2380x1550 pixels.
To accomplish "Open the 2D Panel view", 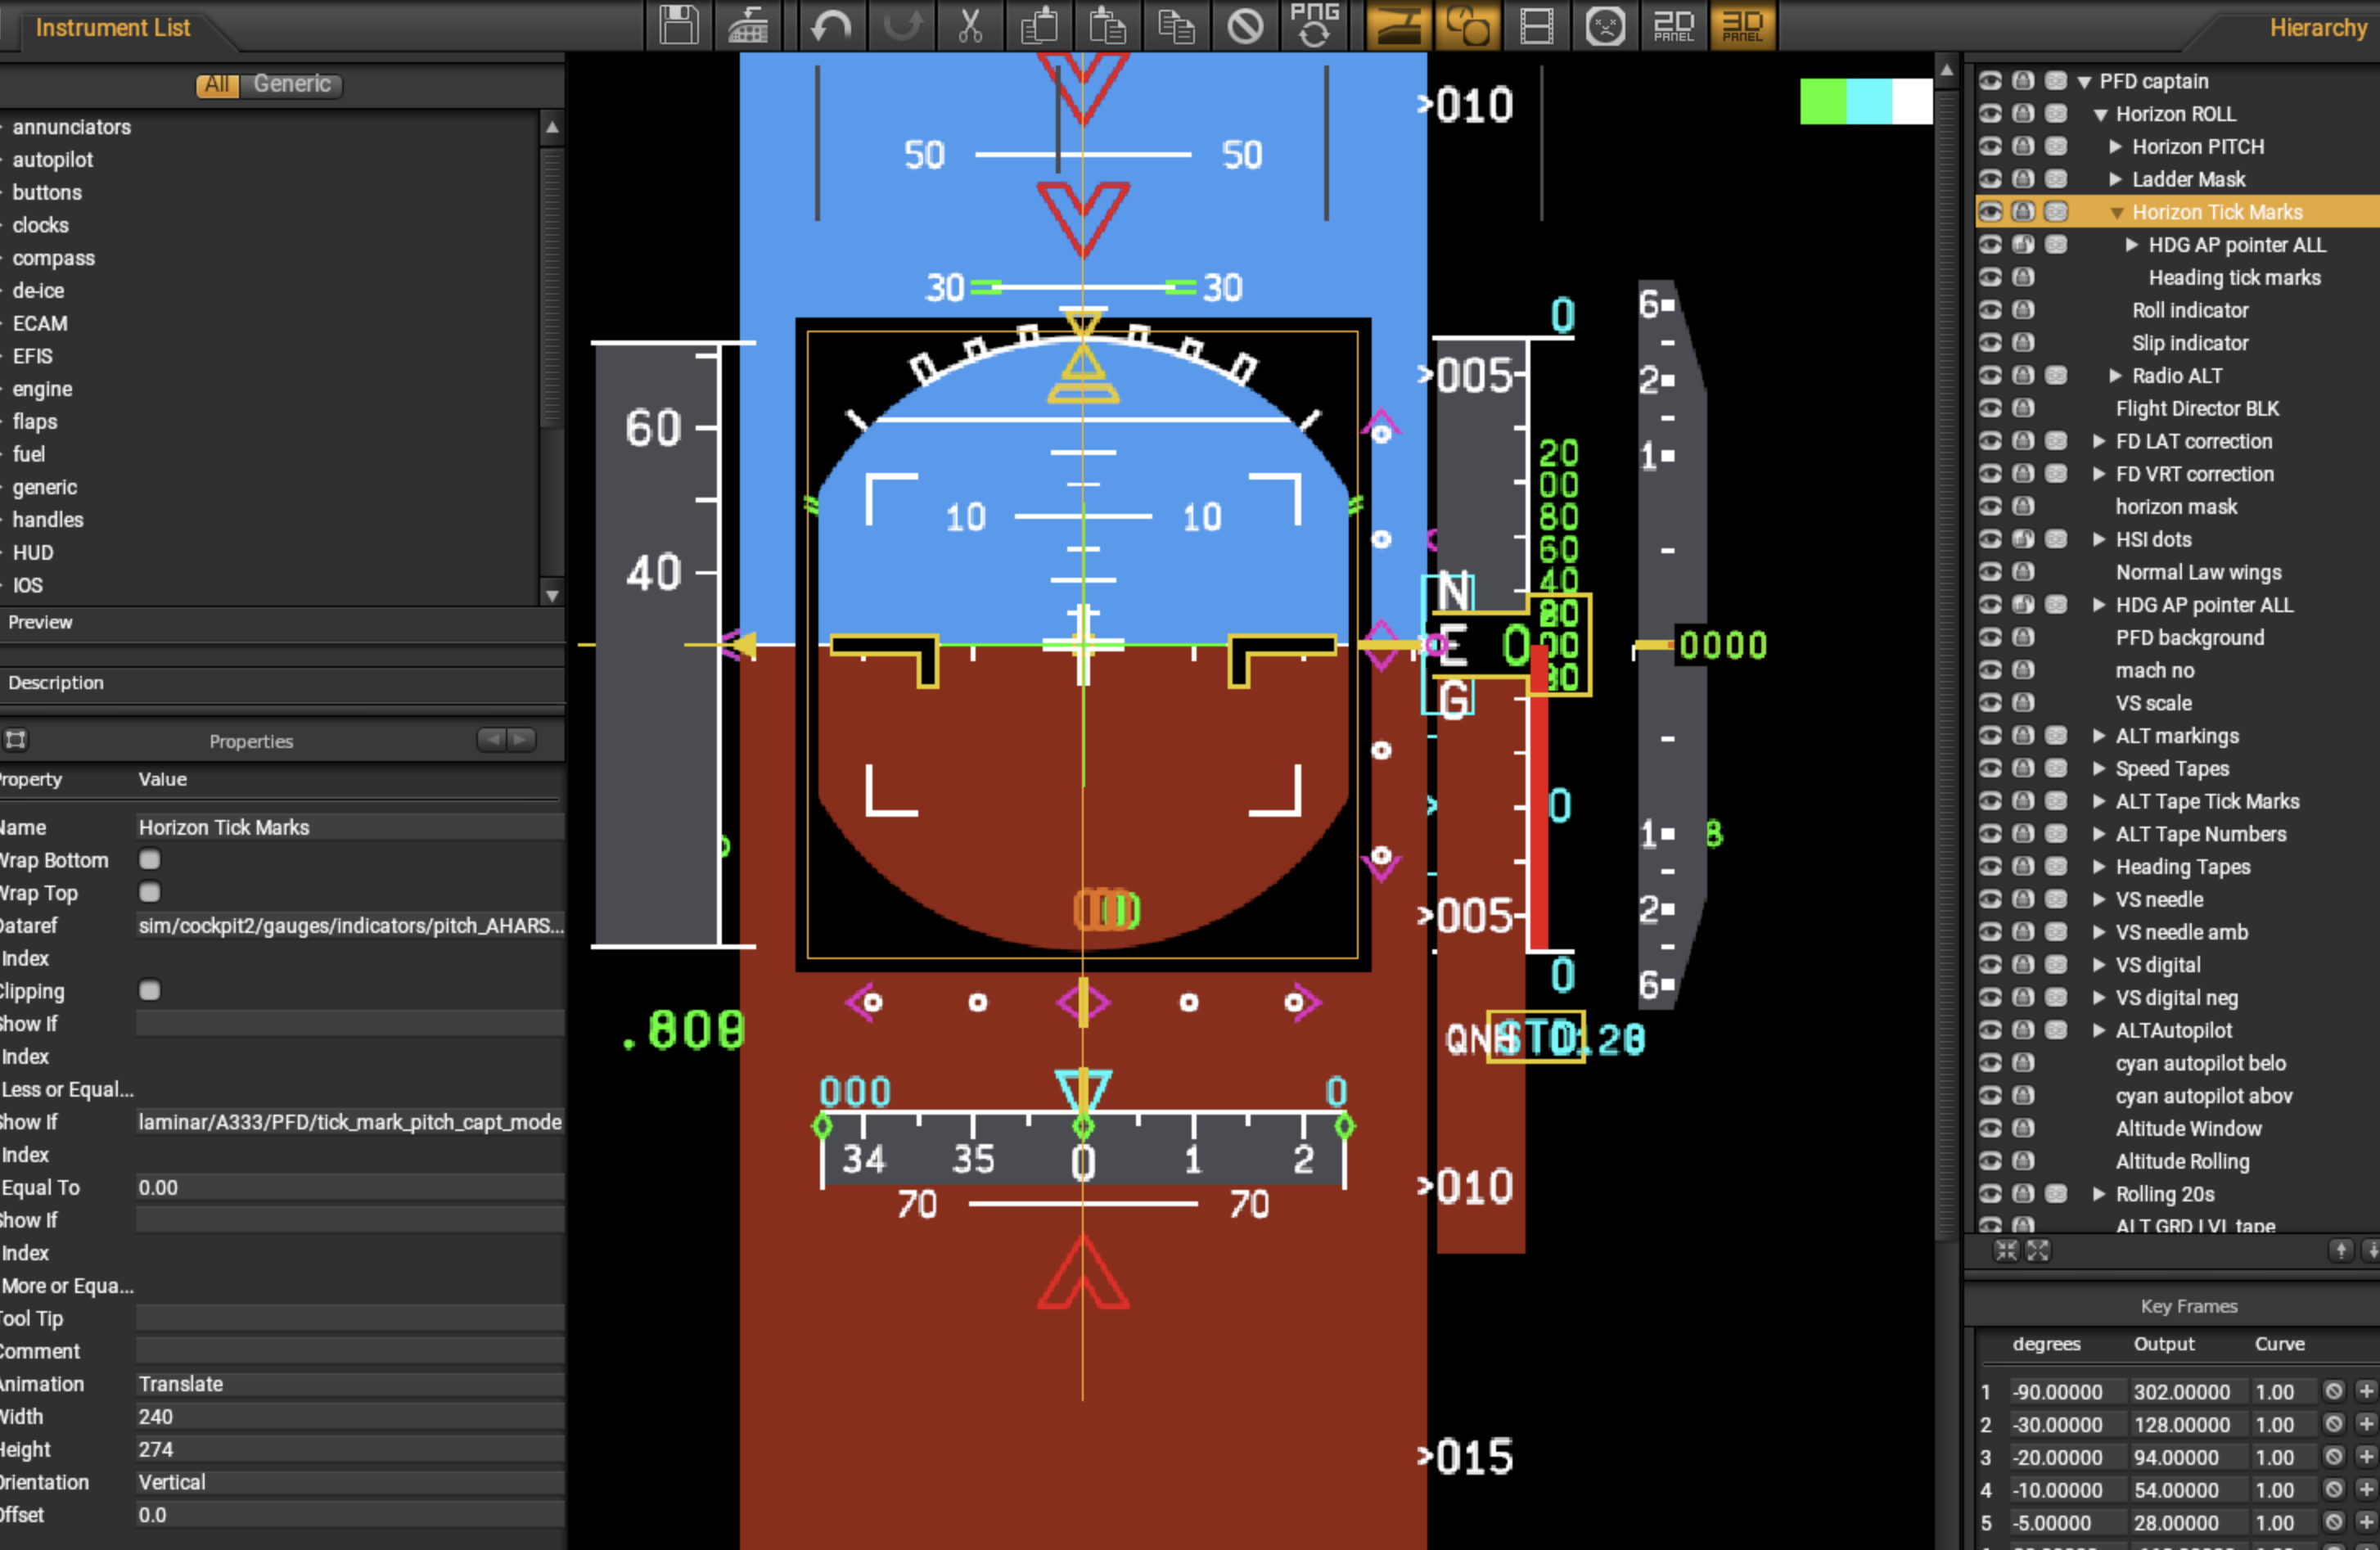I will pyautogui.click(x=1673, y=26).
